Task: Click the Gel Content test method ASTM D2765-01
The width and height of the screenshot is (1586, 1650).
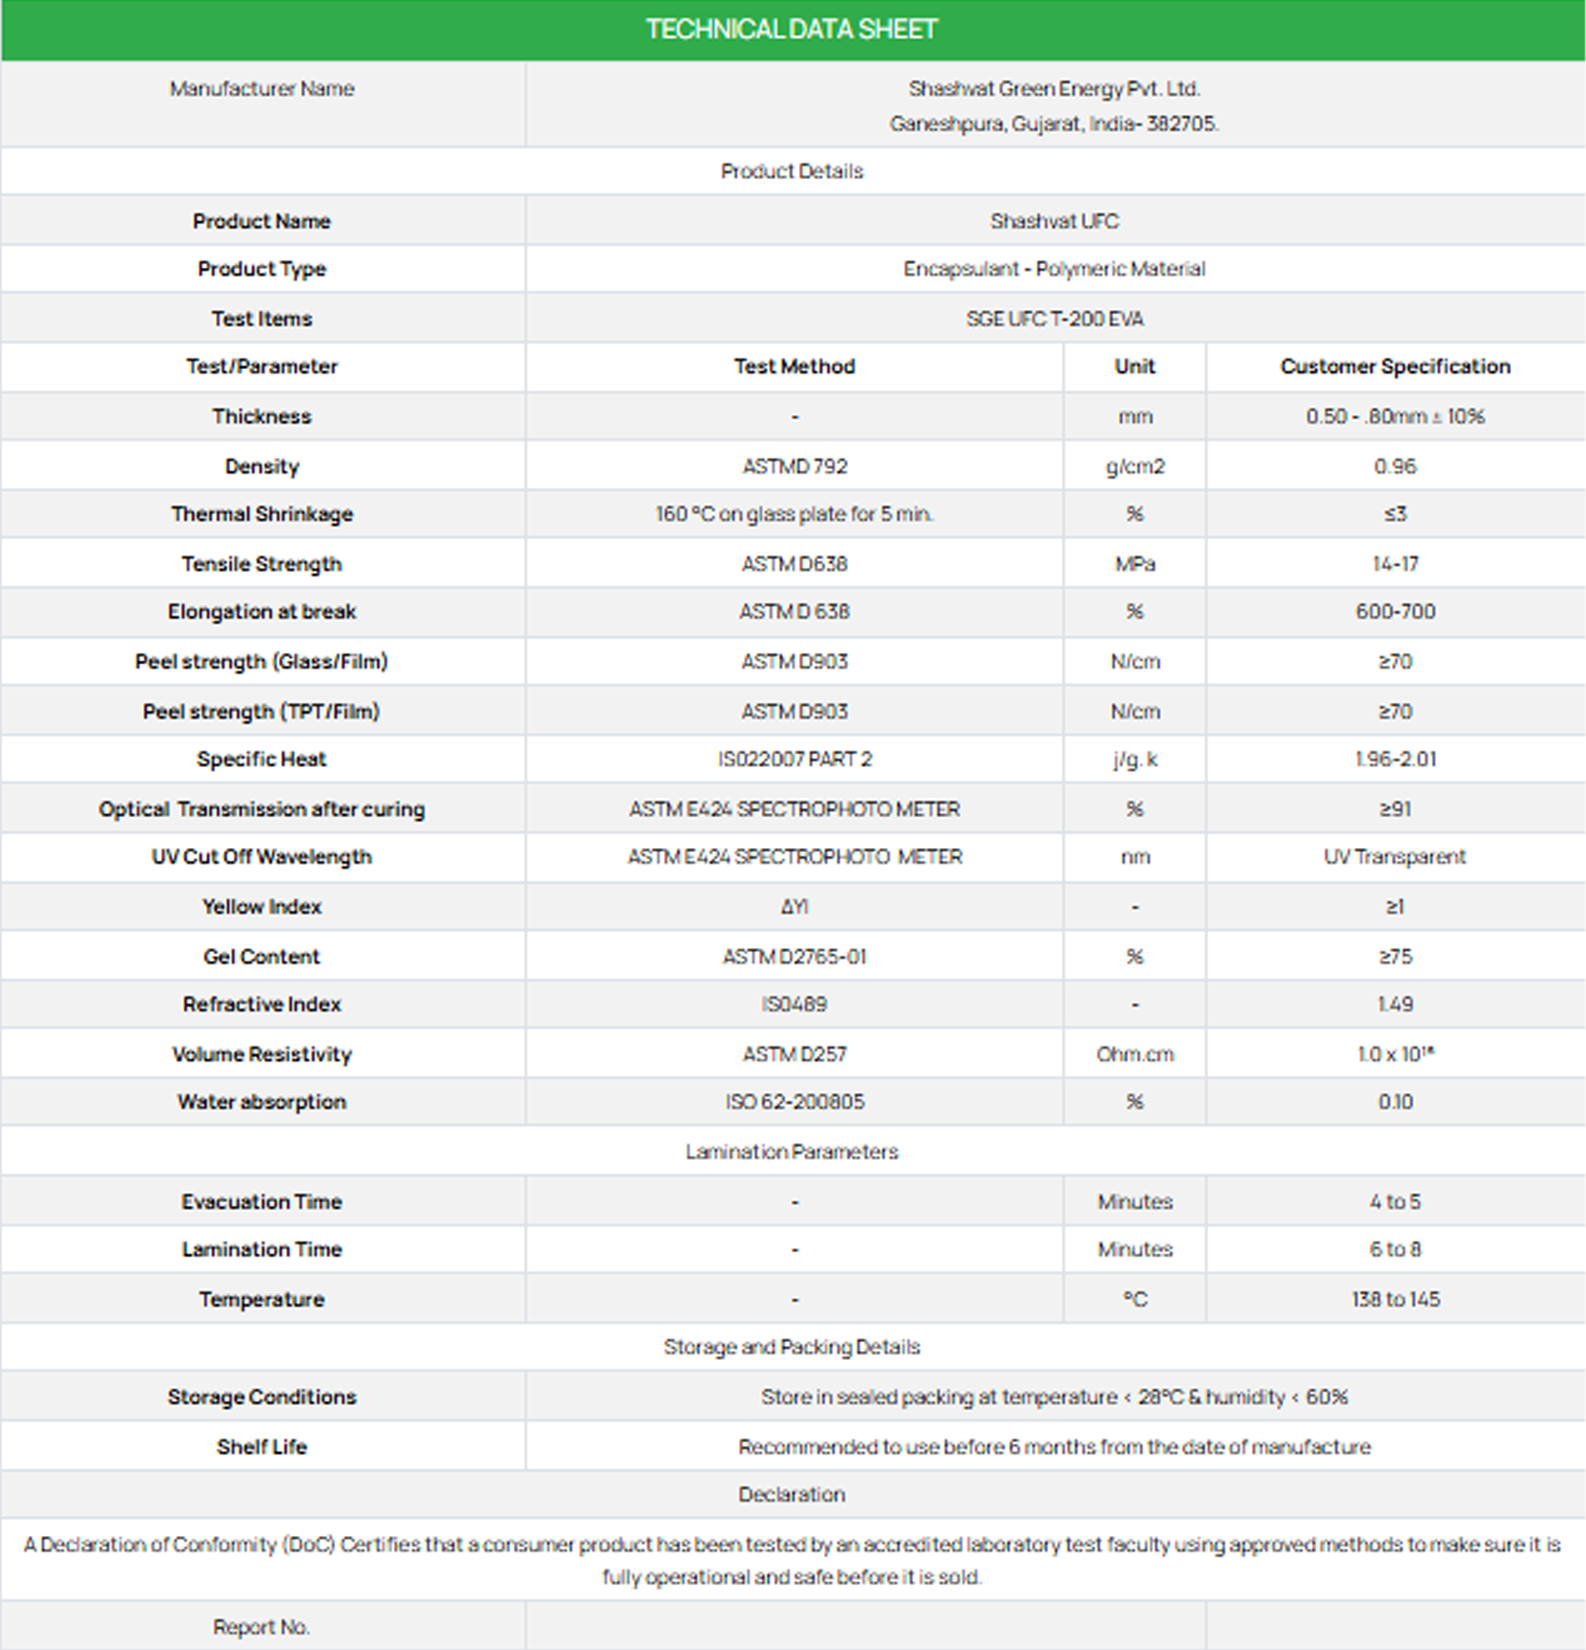Action: pyautogui.click(x=794, y=957)
